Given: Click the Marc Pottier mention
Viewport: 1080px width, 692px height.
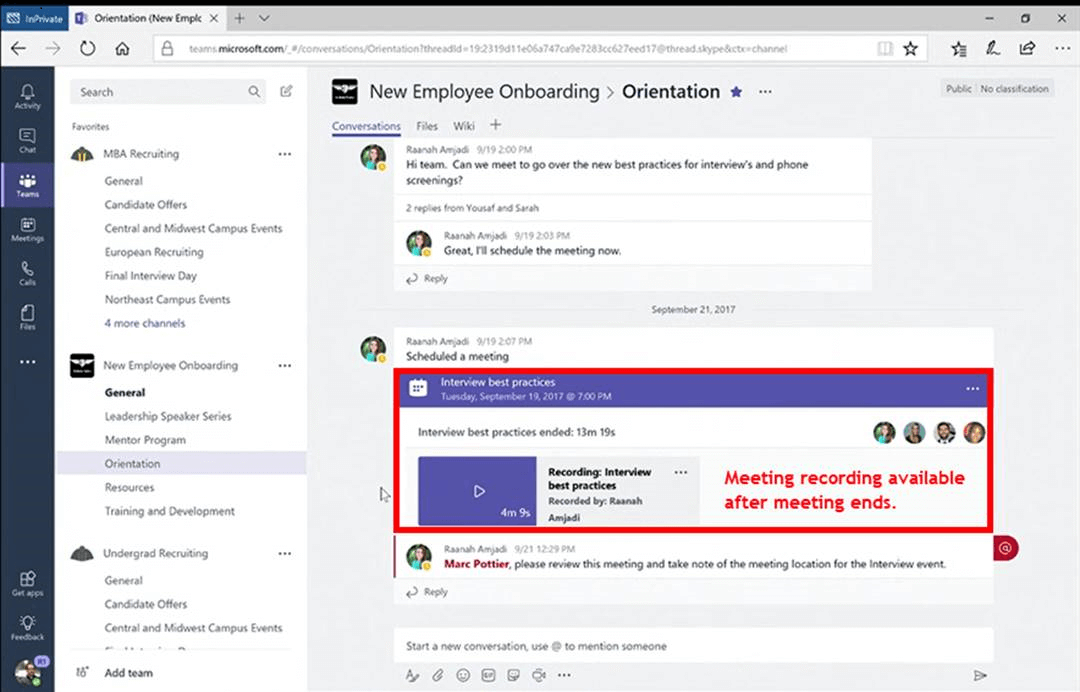Looking at the screenshot, I should pos(476,564).
